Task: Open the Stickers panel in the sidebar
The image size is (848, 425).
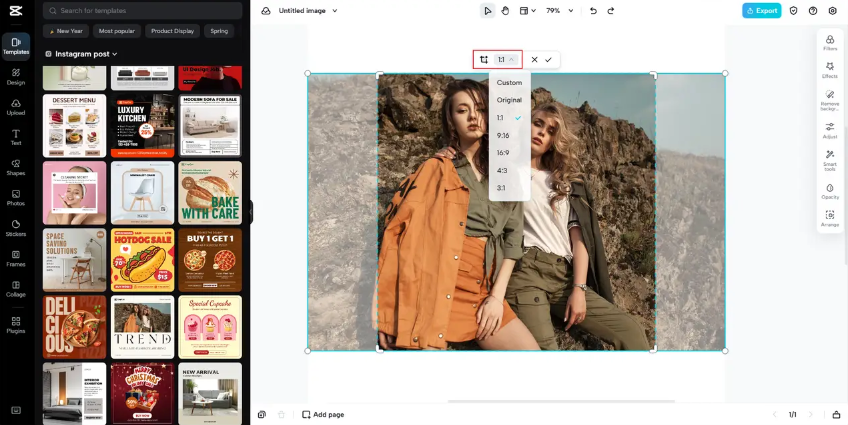Action: click(x=15, y=227)
